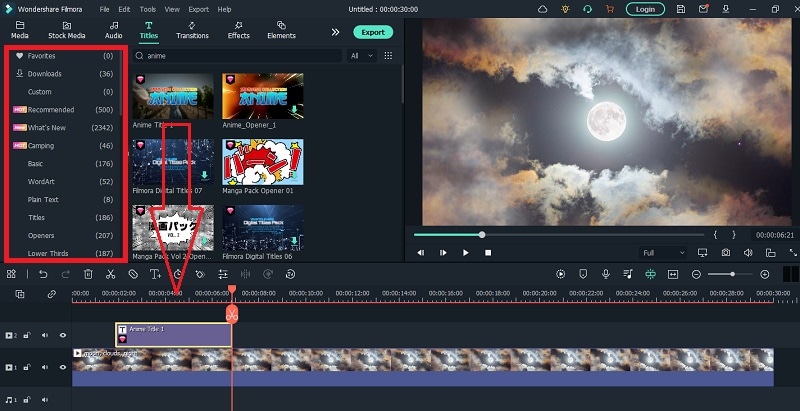Switch to the Transitions tab
This screenshot has width=800, height=411.
click(x=192, y=31)
